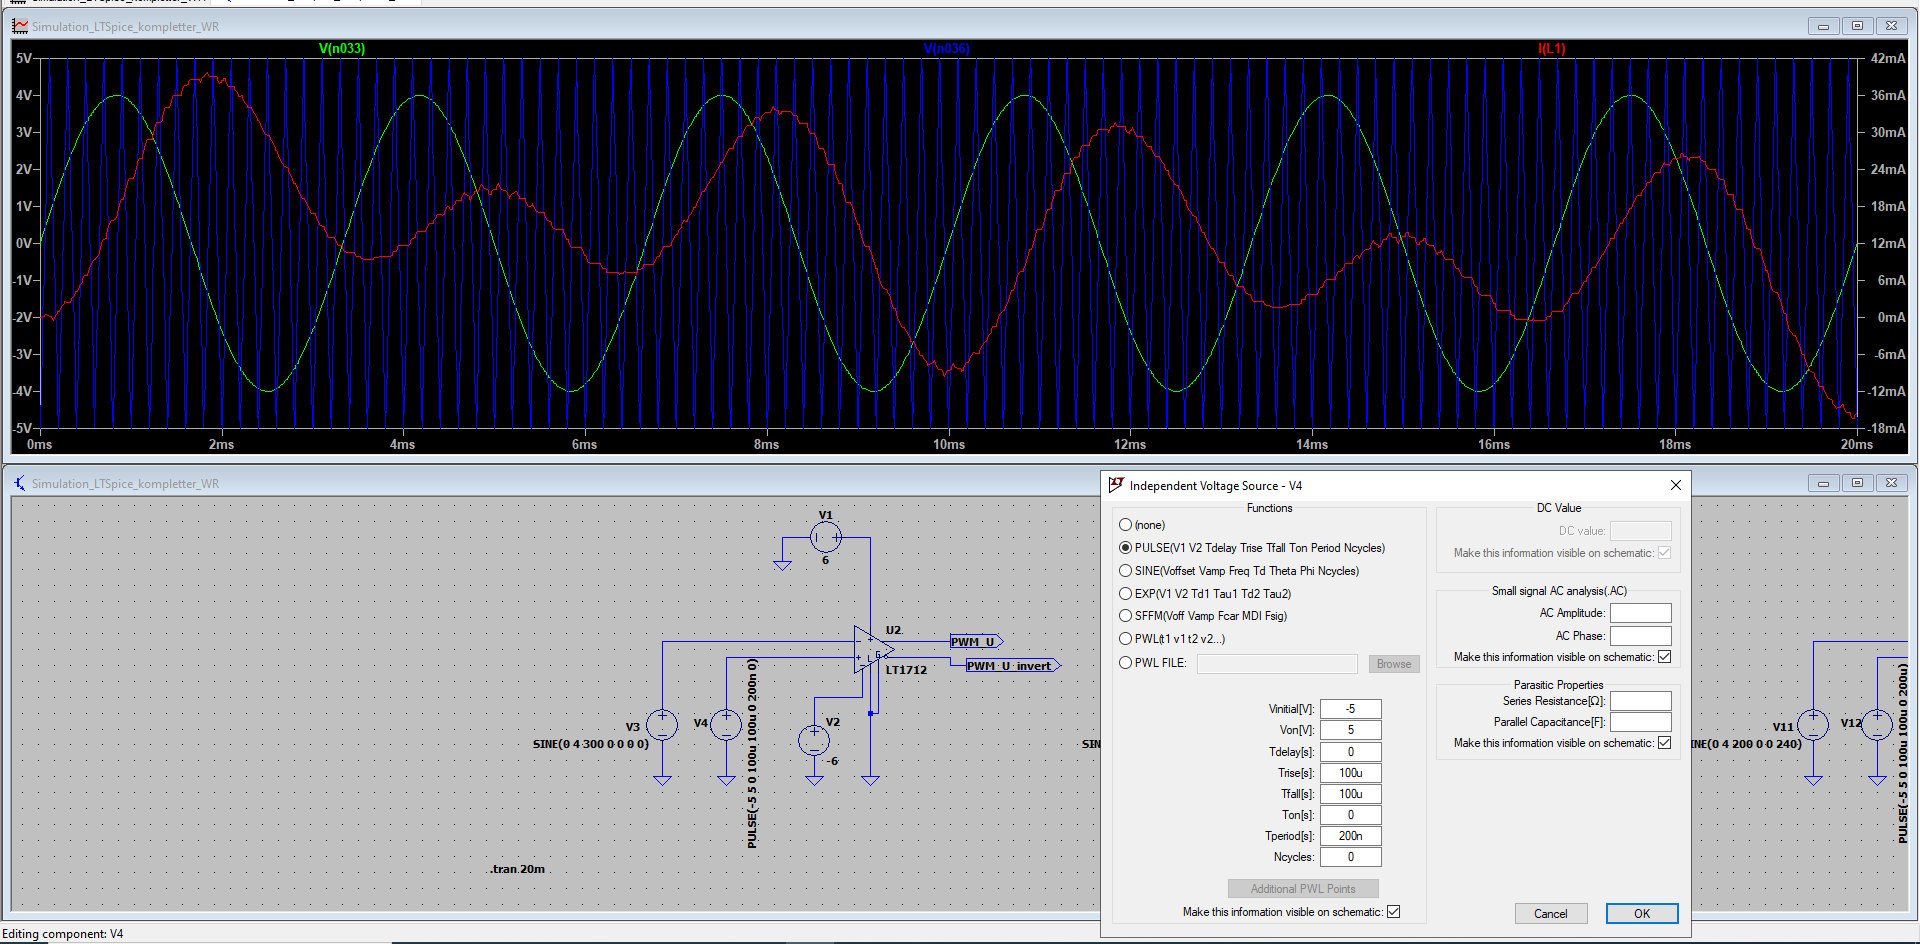Click the -18mA right axis label
1920x944 pixels.
point(1886,428)
